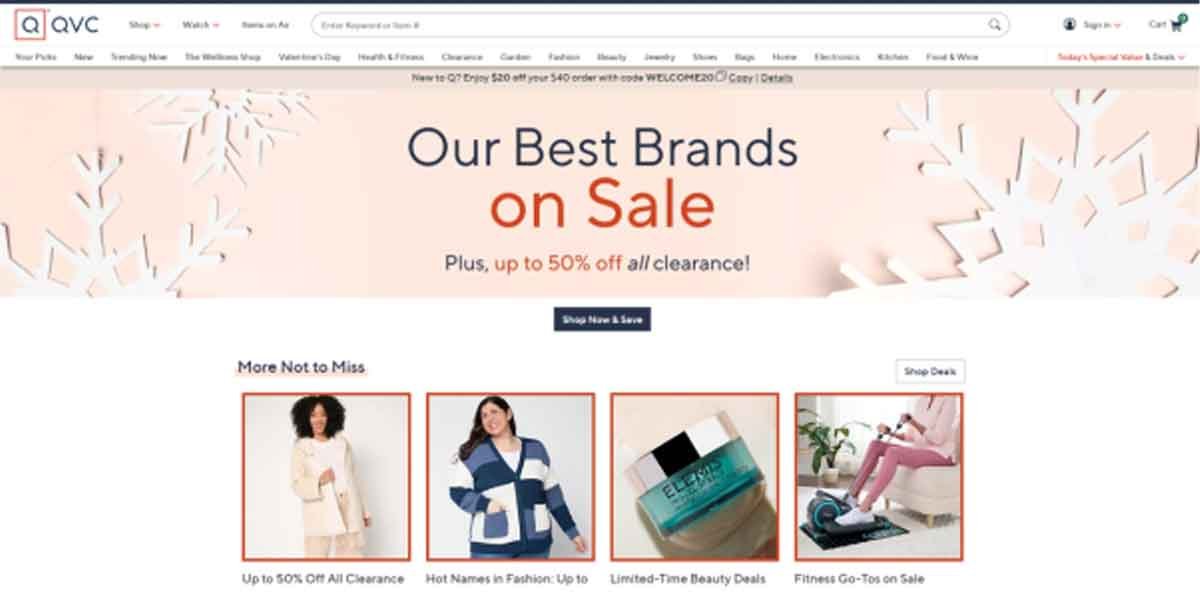The width and height of the screenshot is (1200, 600).
Task: Click the Sign In profile icon
Action: pos(1070,25)
